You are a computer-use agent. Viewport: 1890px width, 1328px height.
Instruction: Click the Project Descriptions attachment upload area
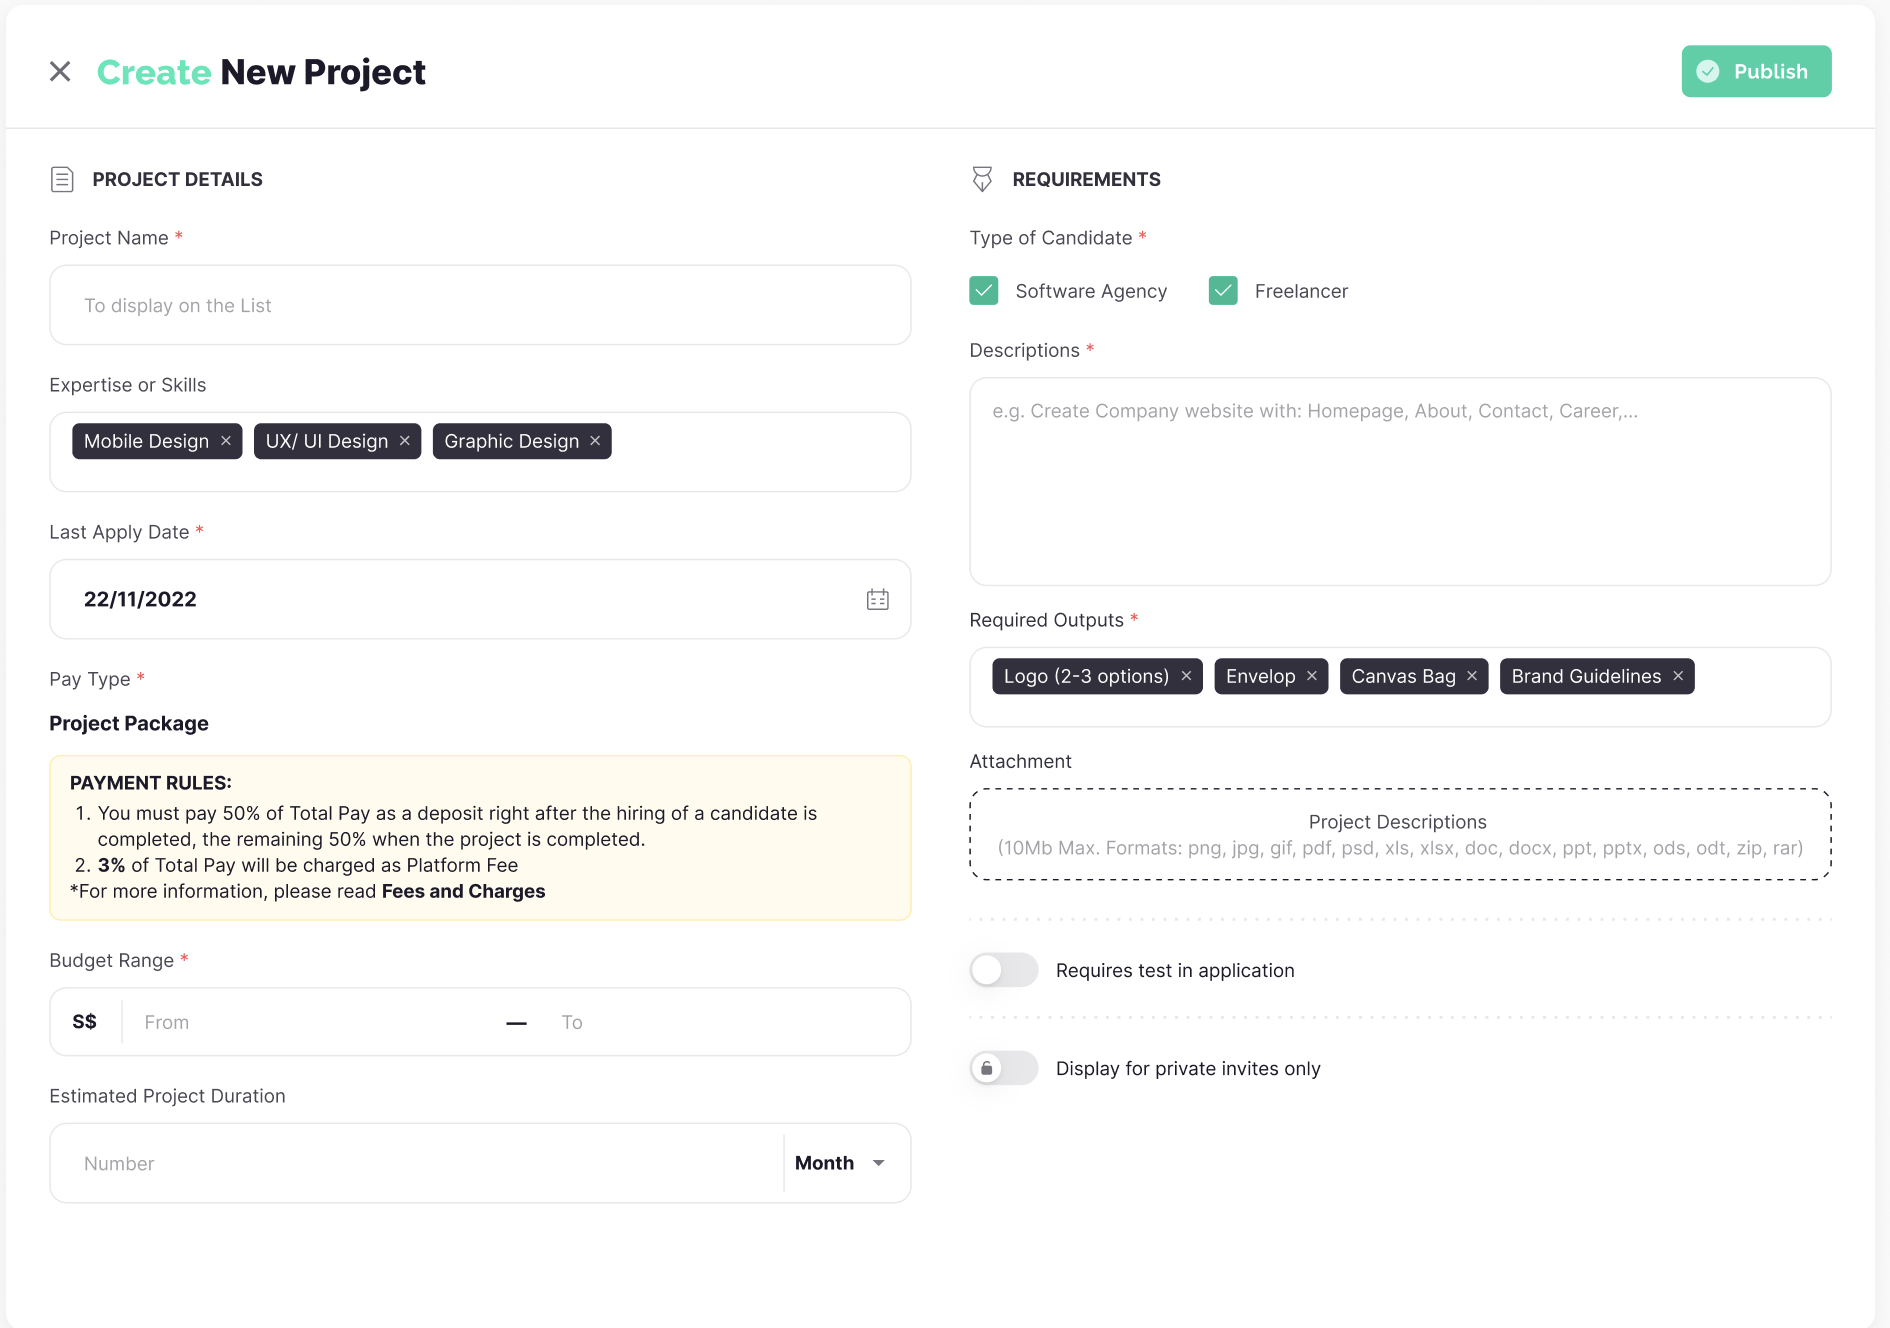[x=1399, y=834]
